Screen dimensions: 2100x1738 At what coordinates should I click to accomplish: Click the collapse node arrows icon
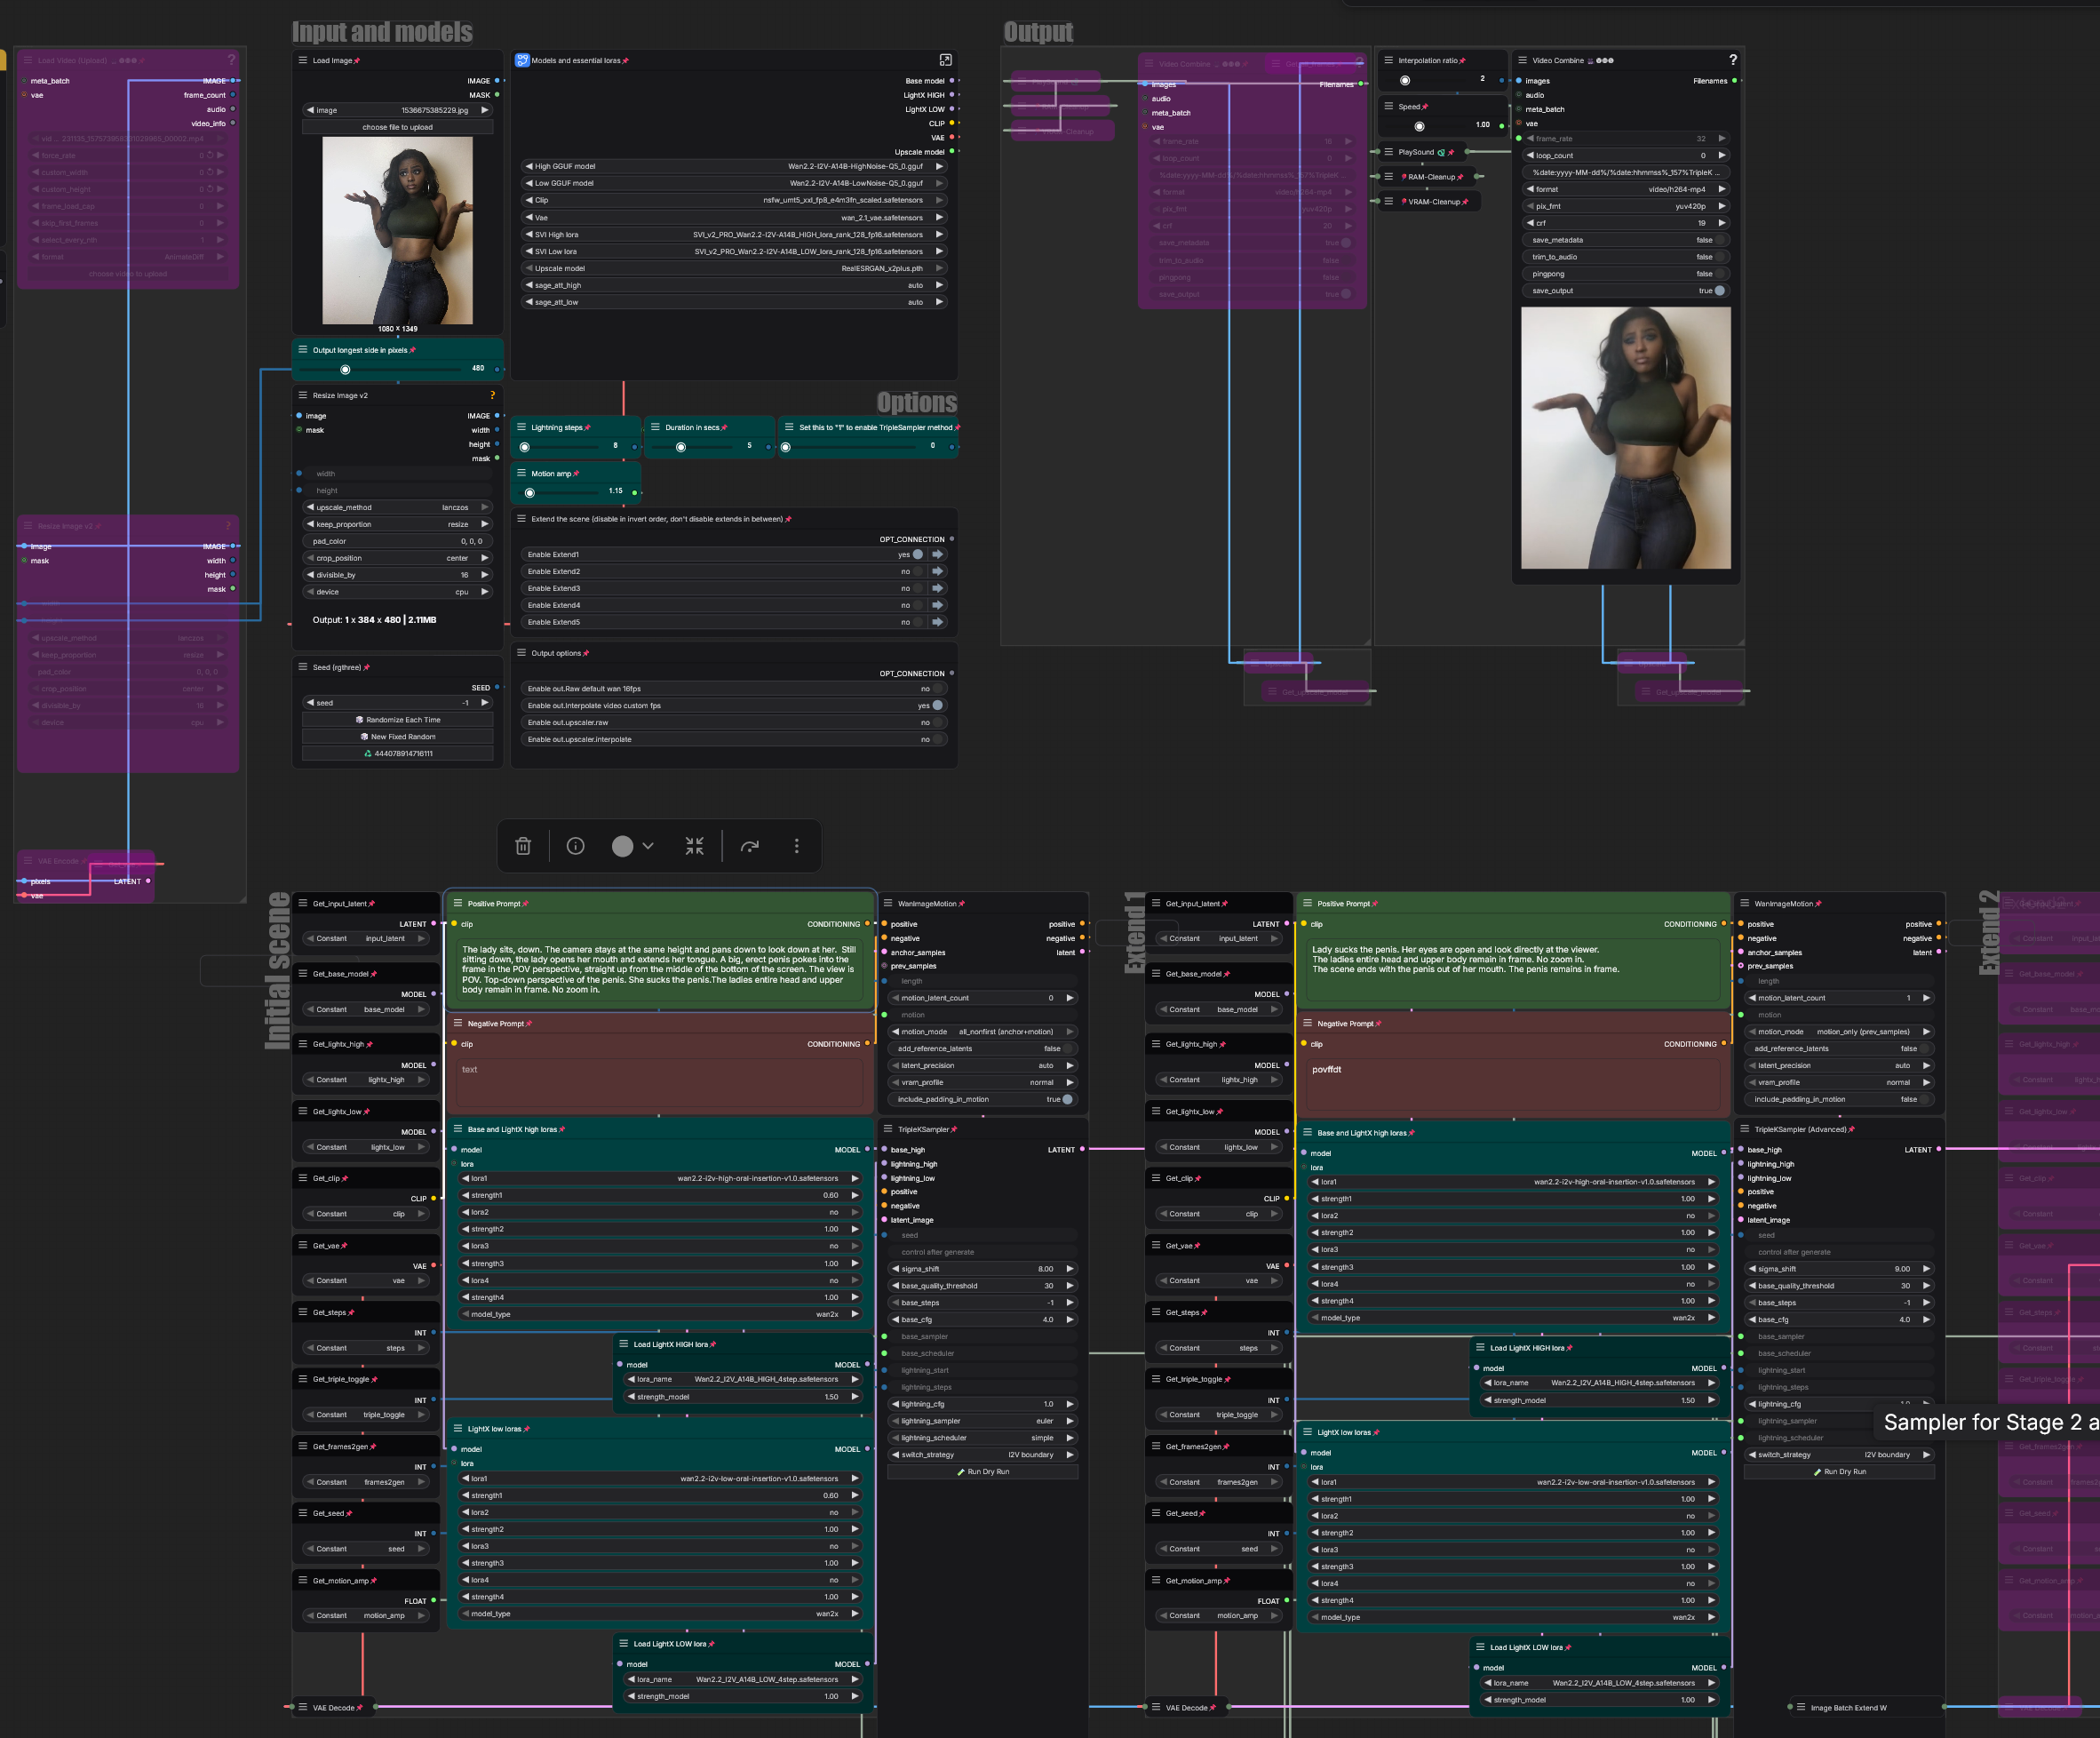click(694, 846)
